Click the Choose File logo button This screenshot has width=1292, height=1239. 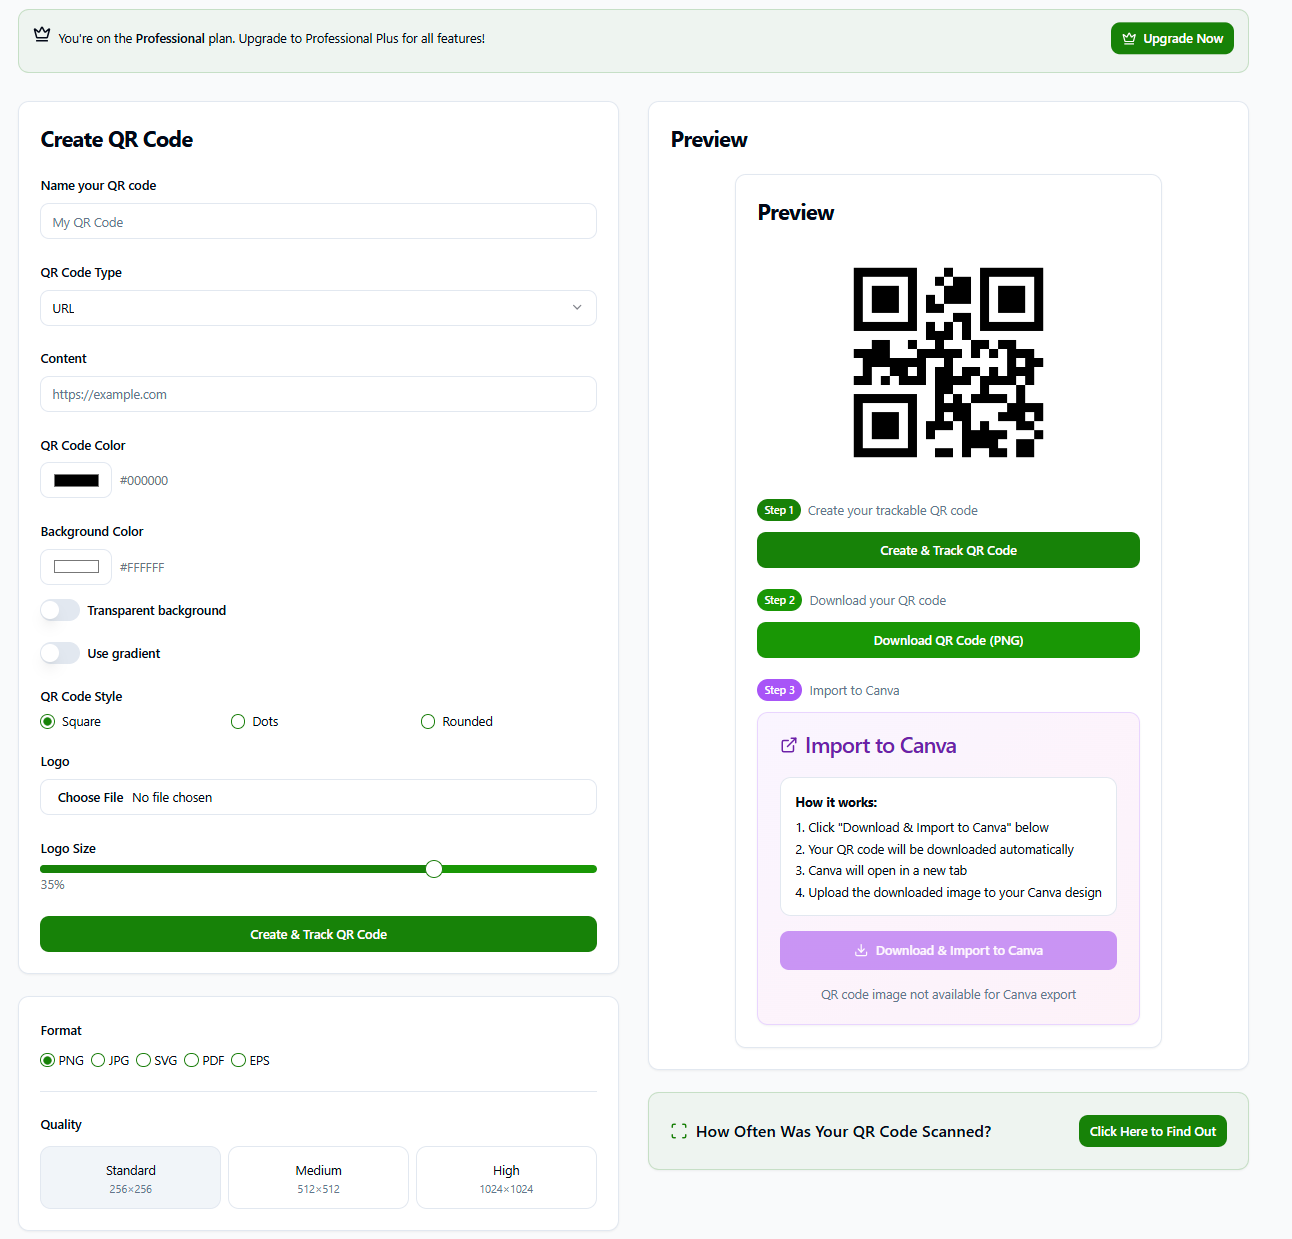point(91,798)
